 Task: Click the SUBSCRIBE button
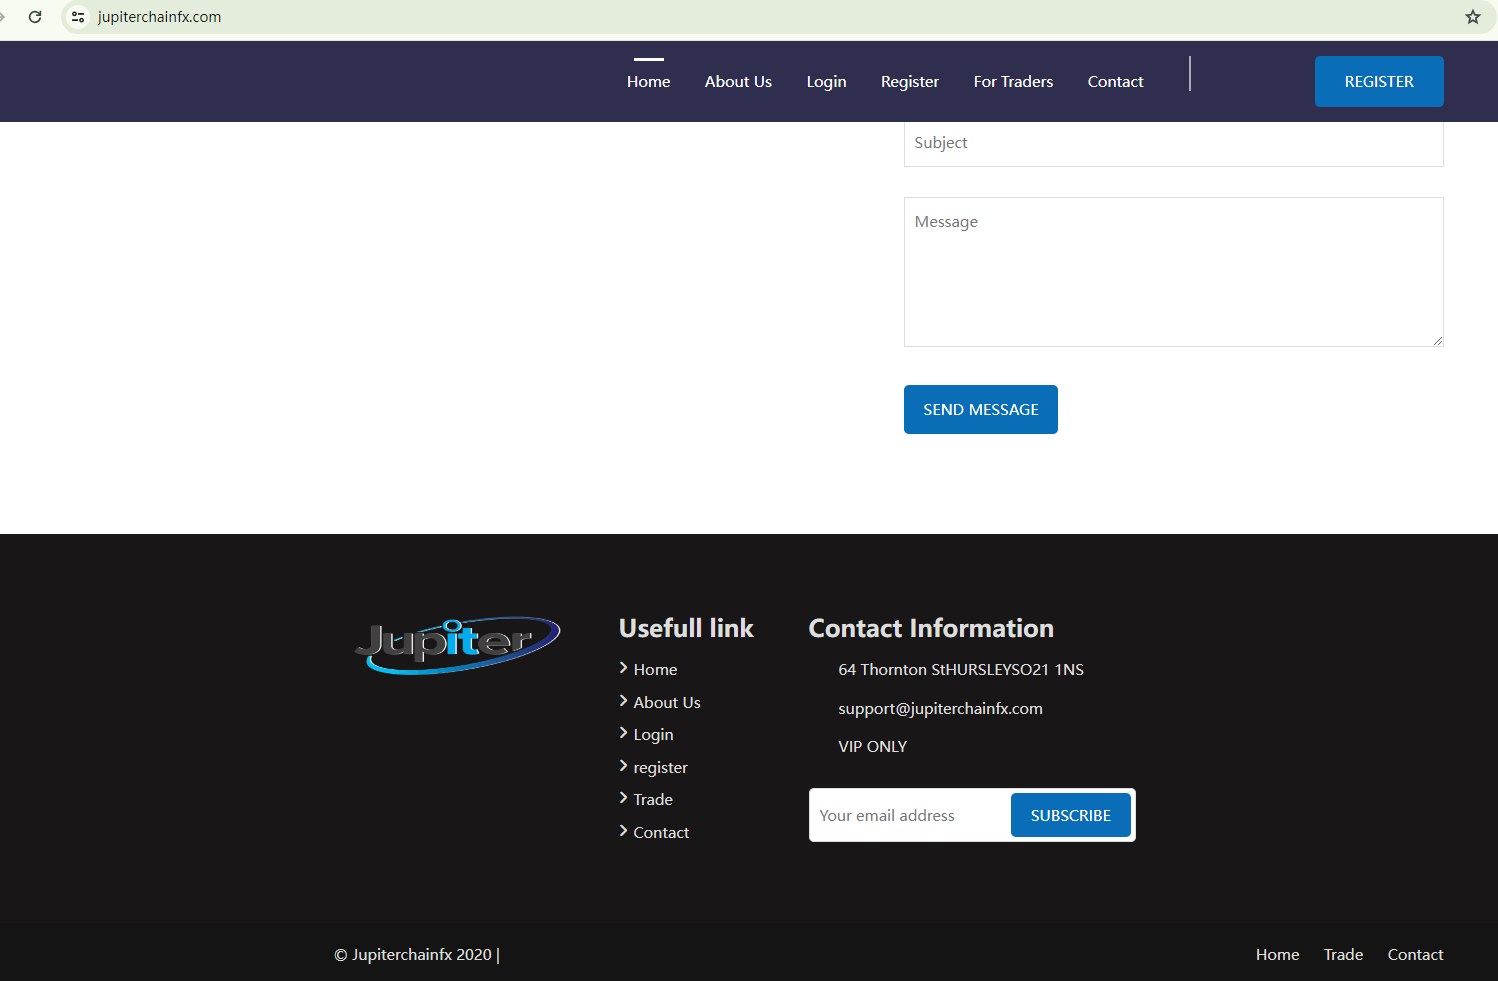tap(1071, 816)
